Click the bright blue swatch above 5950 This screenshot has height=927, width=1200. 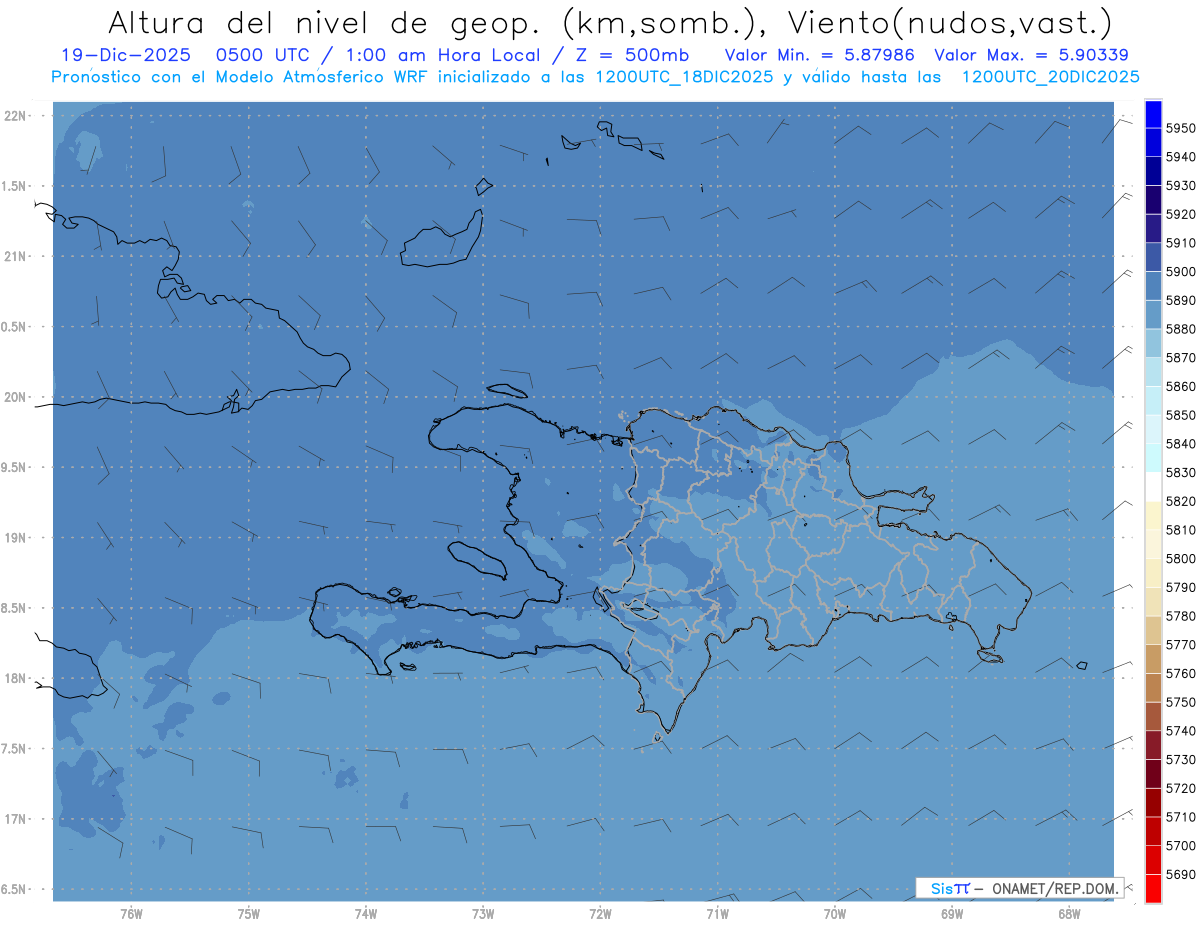click(1152, 114)
